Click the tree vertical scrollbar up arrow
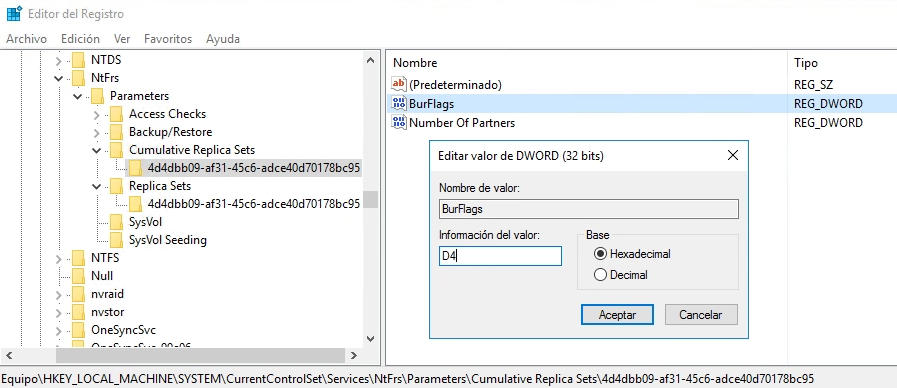The image size is (897, 388). [x=370, y=60]
